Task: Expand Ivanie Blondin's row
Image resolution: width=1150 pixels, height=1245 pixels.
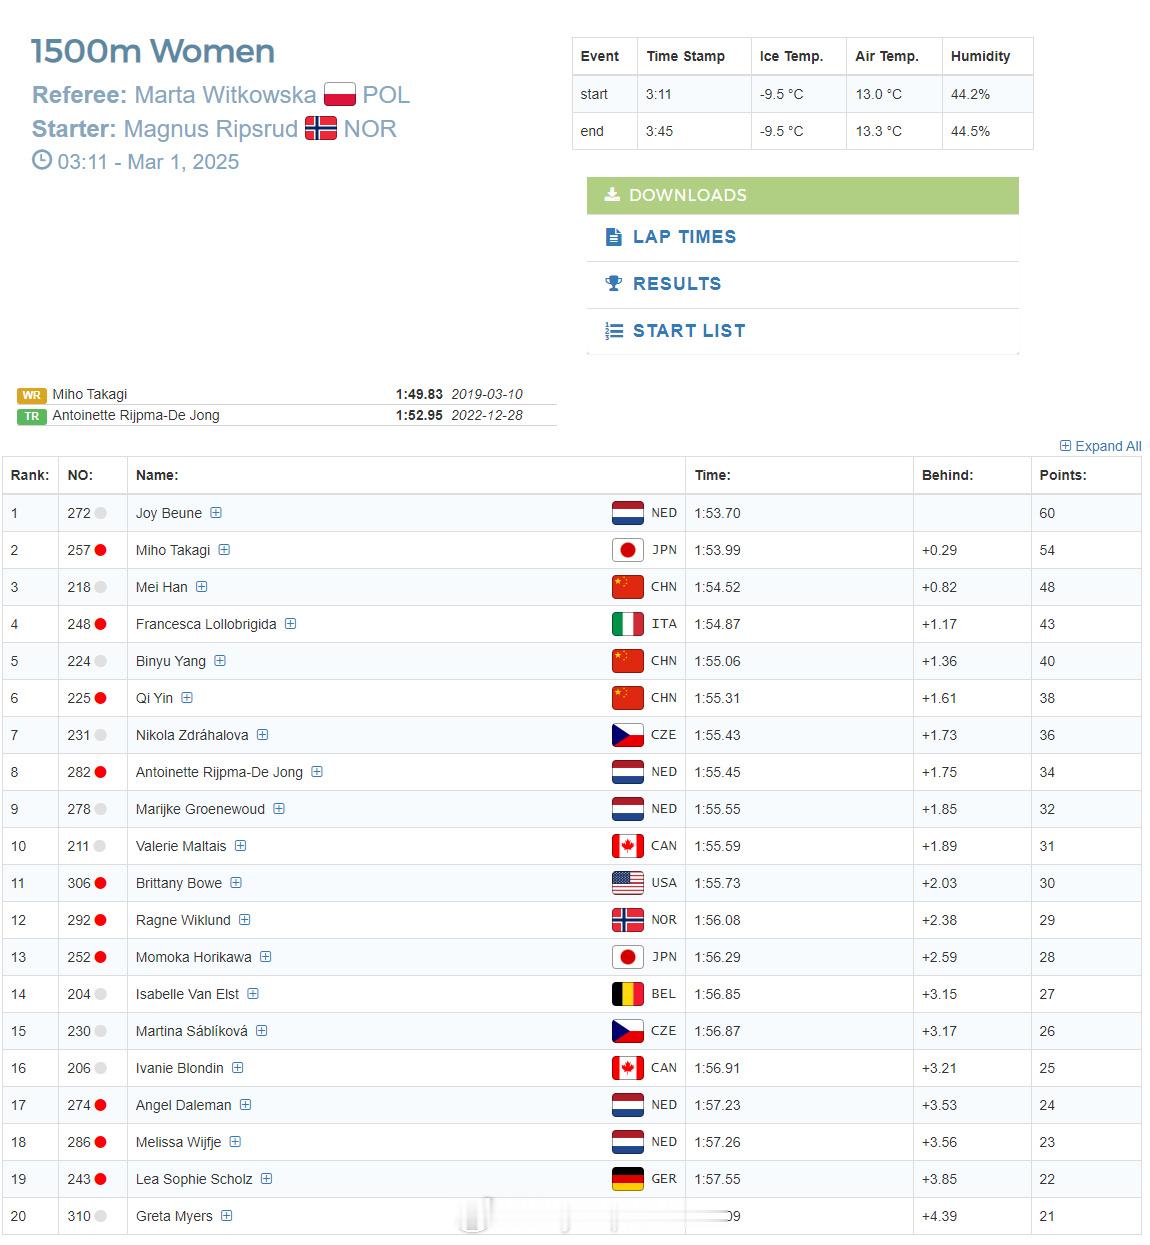Action: [x=238, y=1068]
